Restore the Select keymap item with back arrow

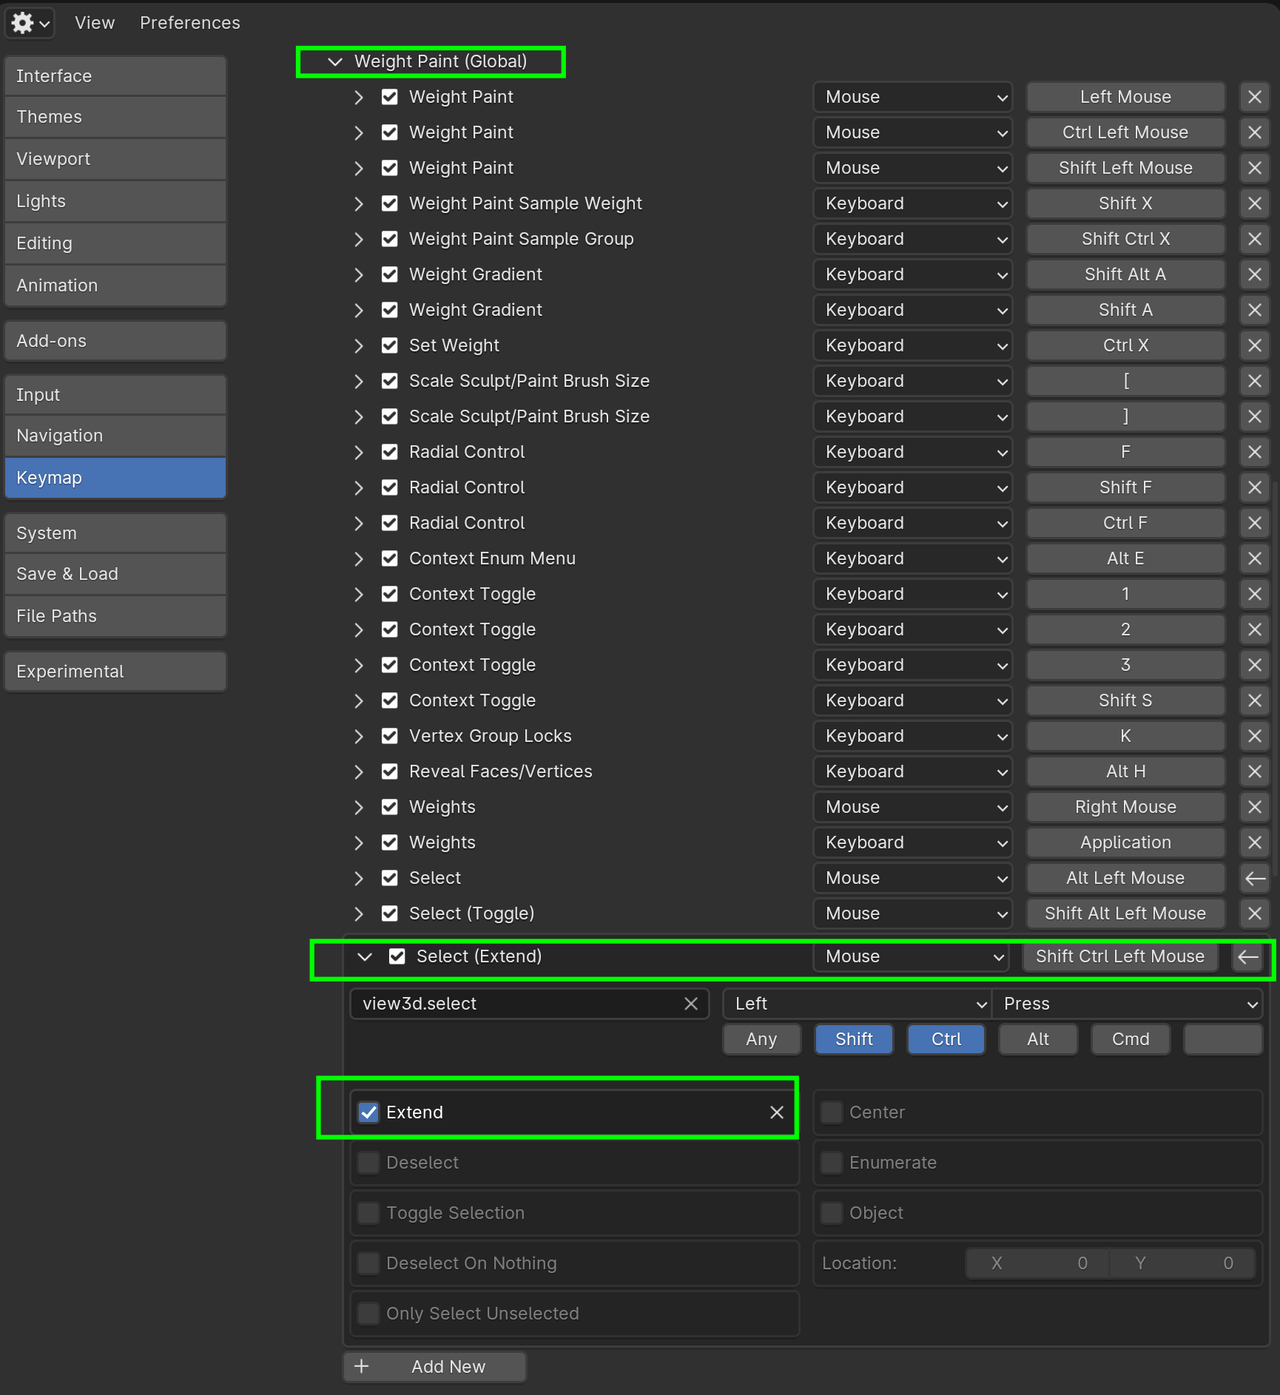pyautogui.click(x=1254, y=878)
